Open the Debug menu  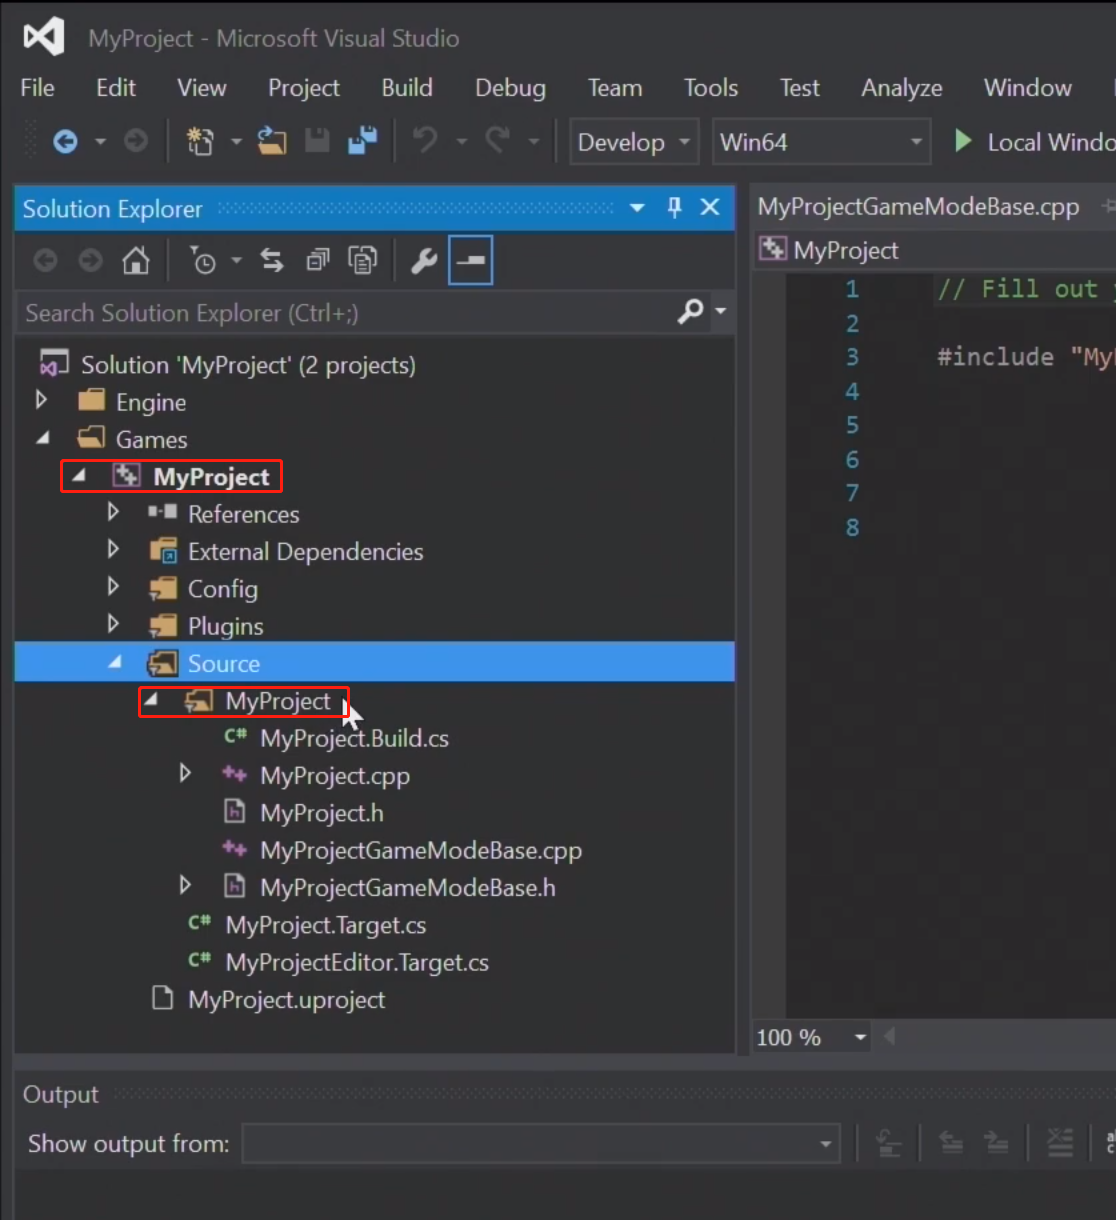click(510, 88)
